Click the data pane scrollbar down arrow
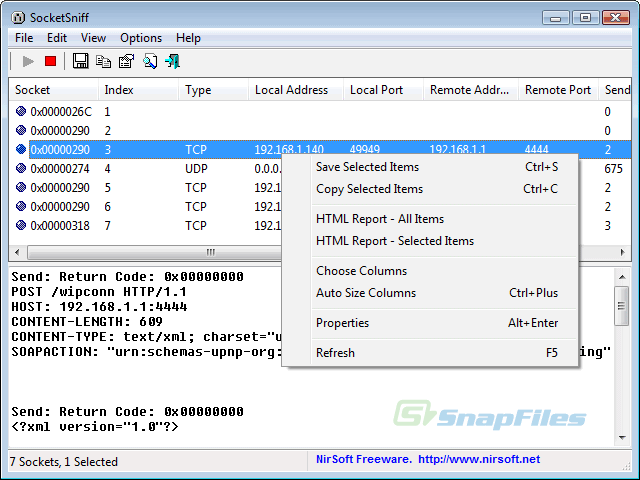 pos(622,438)
